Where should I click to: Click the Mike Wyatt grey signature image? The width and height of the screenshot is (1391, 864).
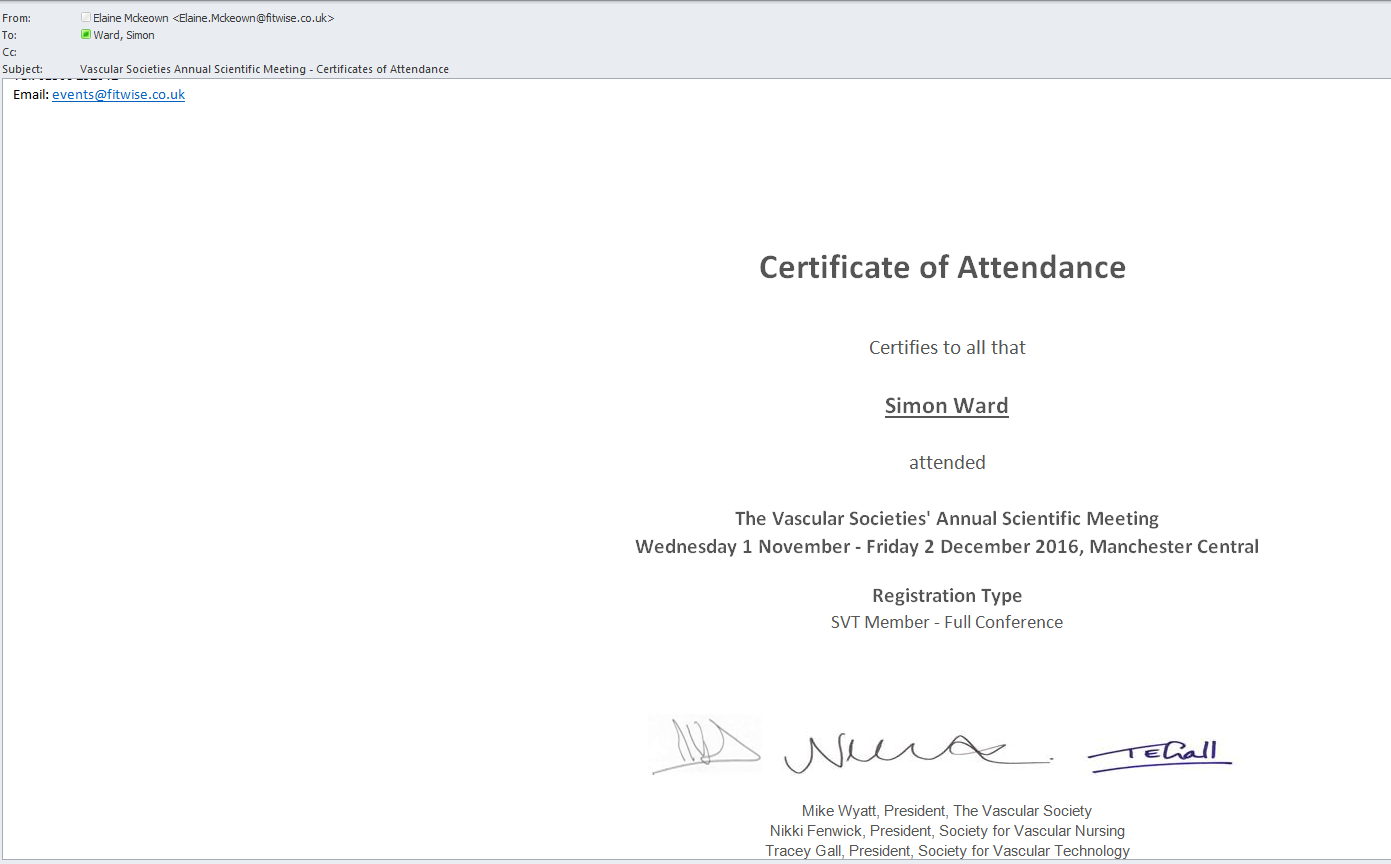click(x=705, y=745)
